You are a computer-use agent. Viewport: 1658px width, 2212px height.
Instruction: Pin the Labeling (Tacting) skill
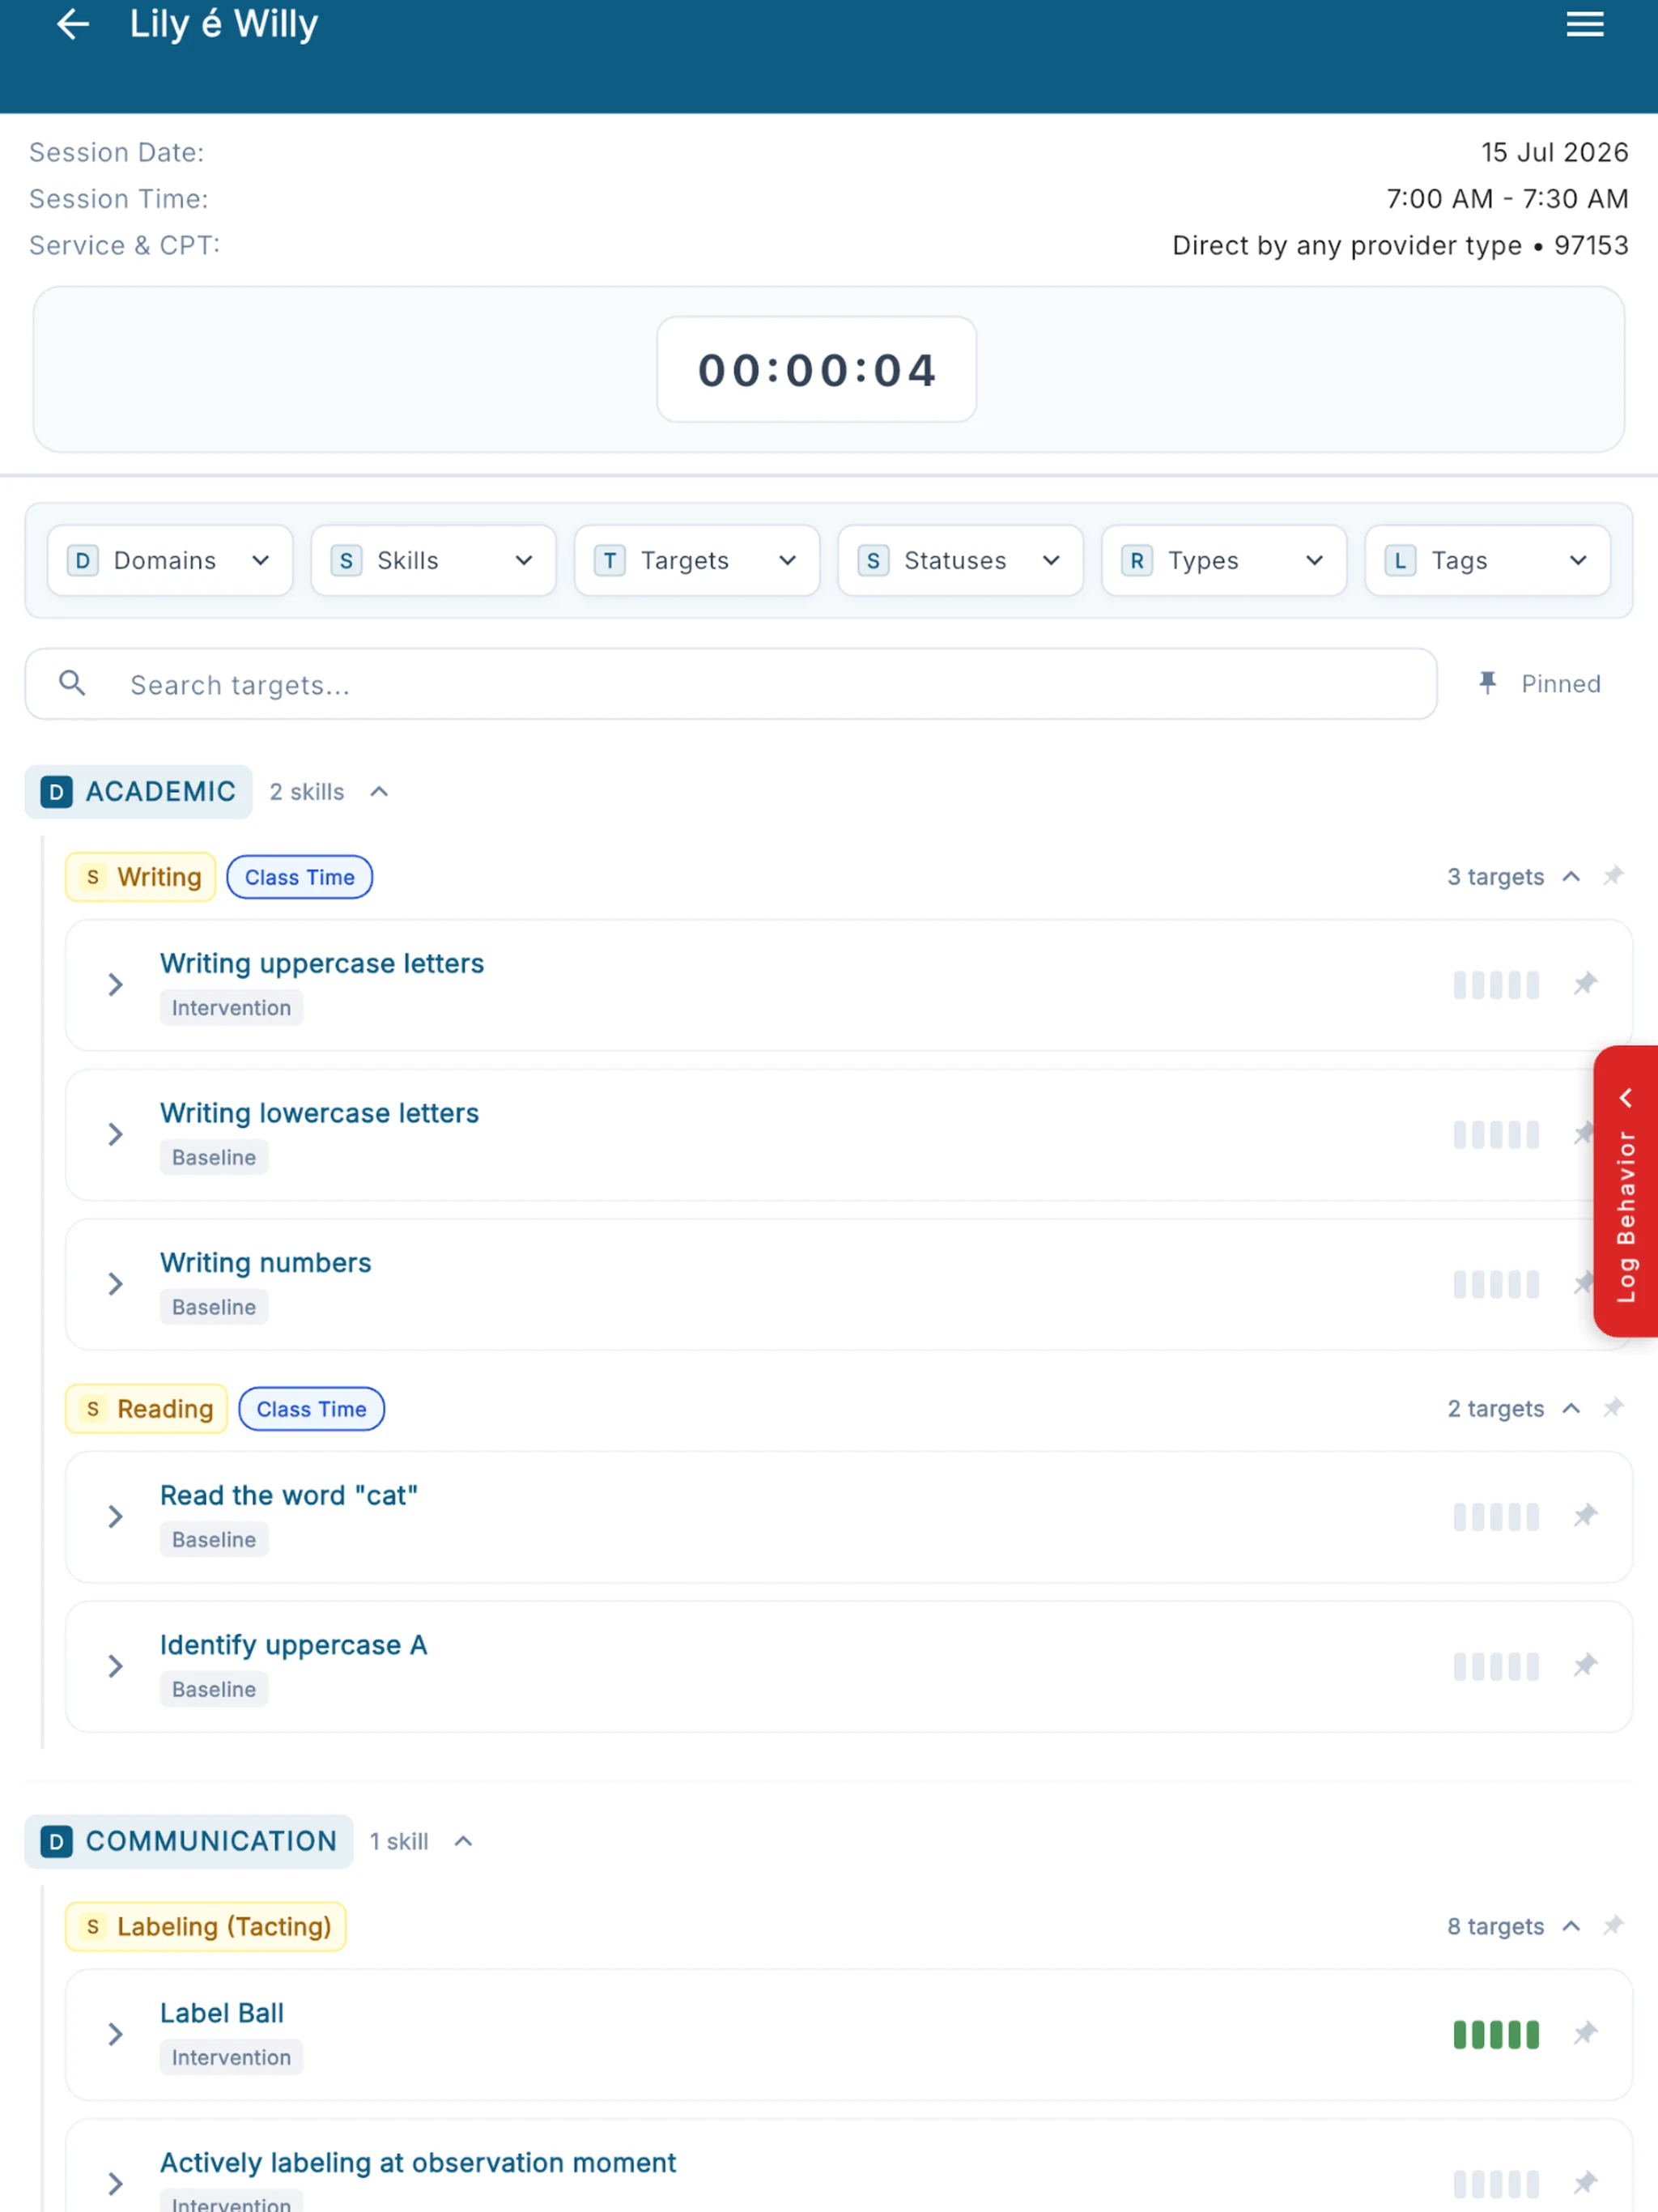[1613, 1926]
